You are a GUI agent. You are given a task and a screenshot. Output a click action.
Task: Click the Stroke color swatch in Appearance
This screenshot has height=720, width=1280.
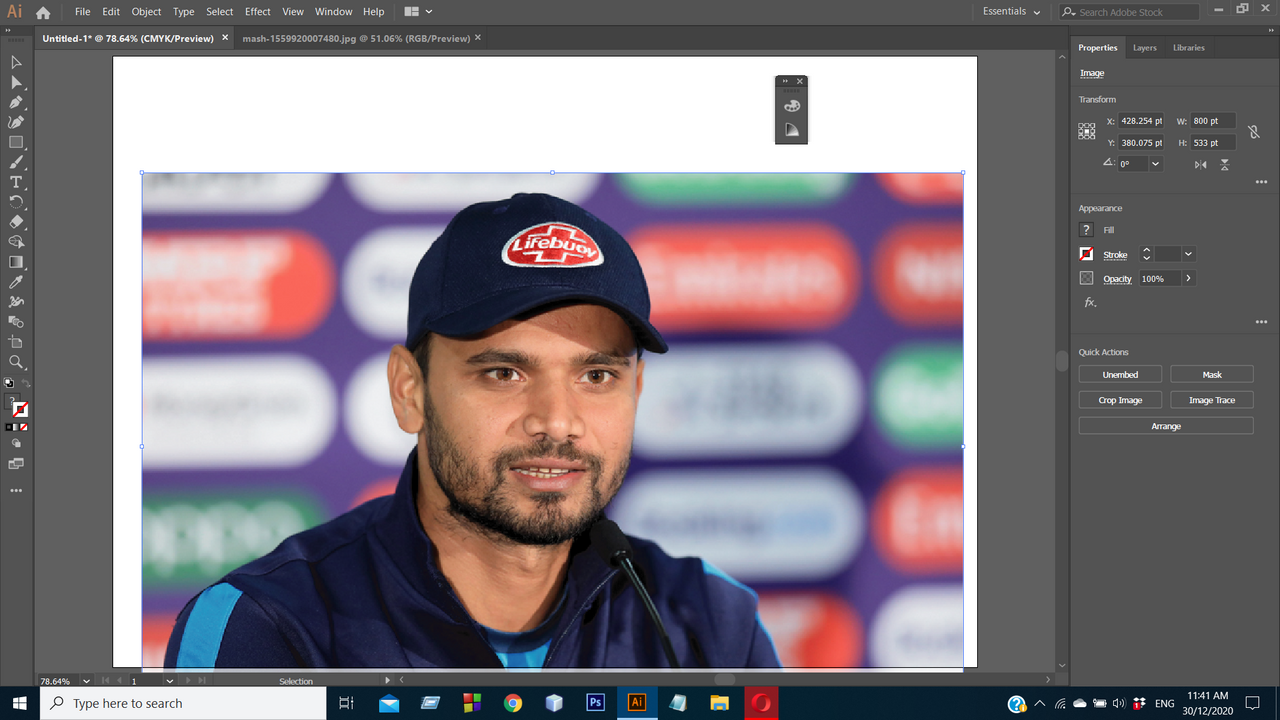(1087, 254)
